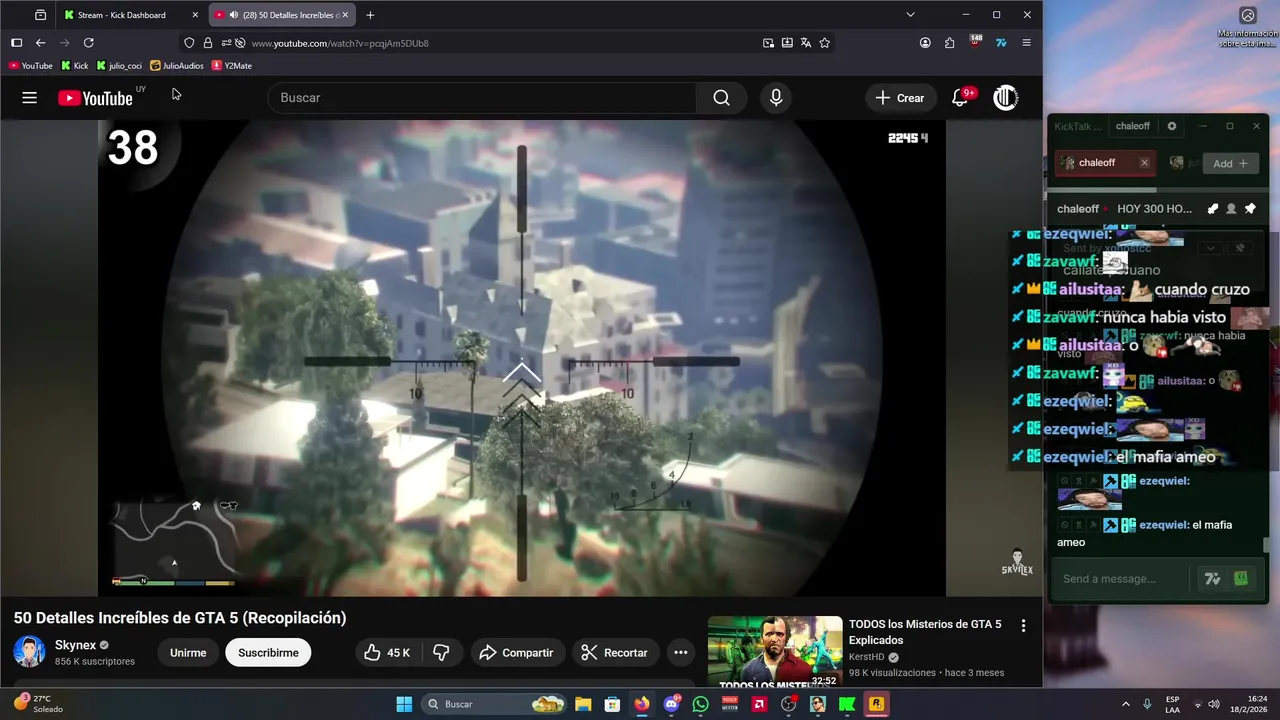Open the YouTube bookmark in the bookmarks bar
Image resolution: width=1280 pixels, height=720 pixels.
pyautogui.click(x=31, y=66)
